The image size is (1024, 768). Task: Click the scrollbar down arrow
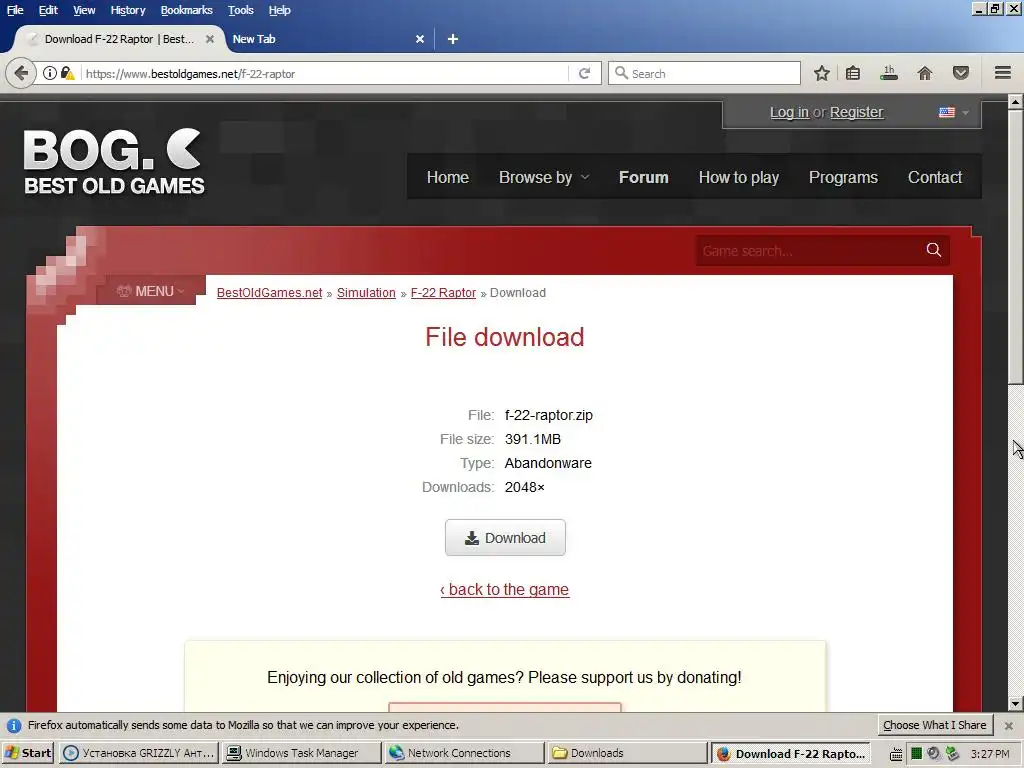tap(1016, 704)
